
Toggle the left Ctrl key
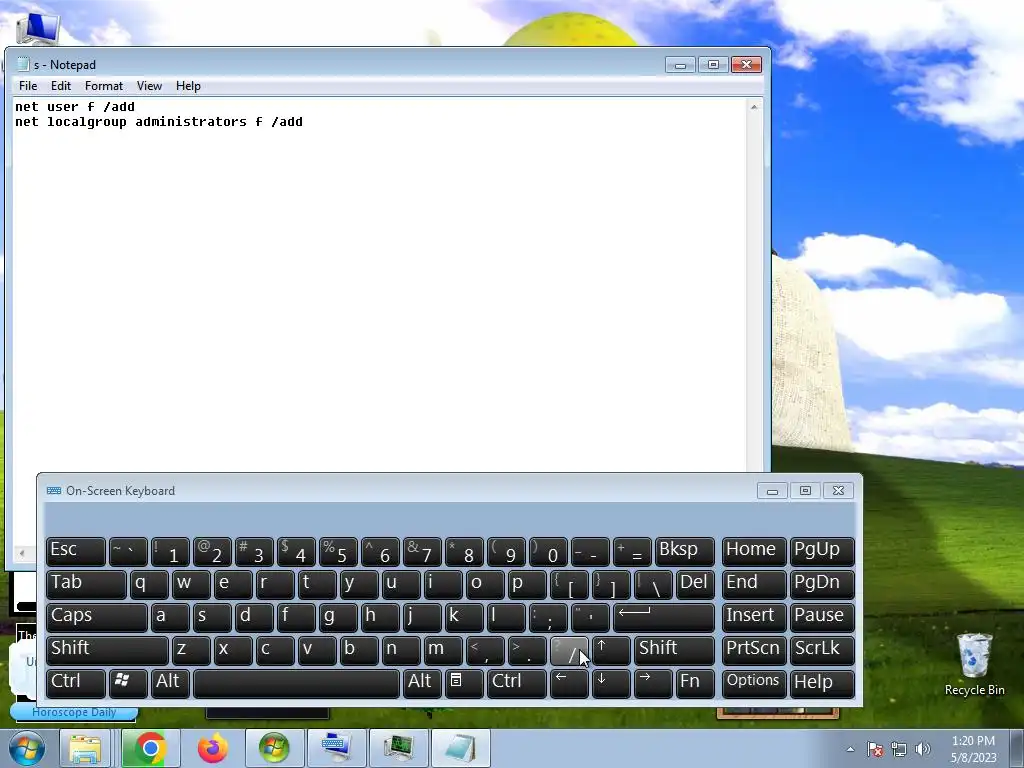[x=76, y=683]
